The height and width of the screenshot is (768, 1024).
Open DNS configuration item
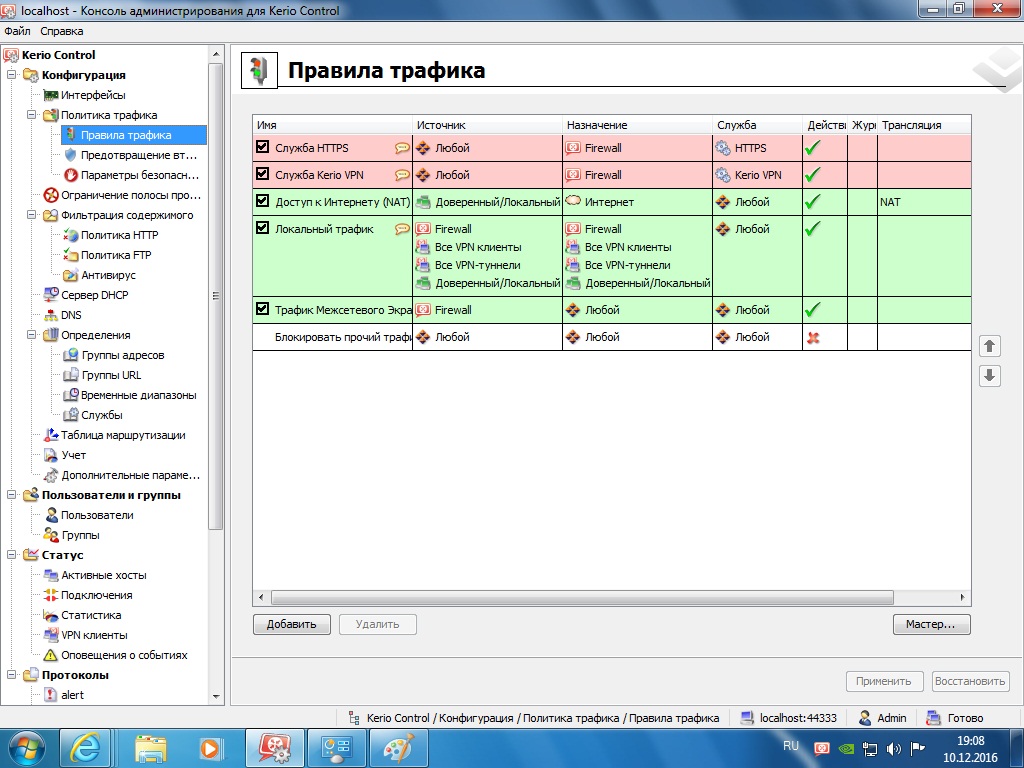[x=63, y=315]
